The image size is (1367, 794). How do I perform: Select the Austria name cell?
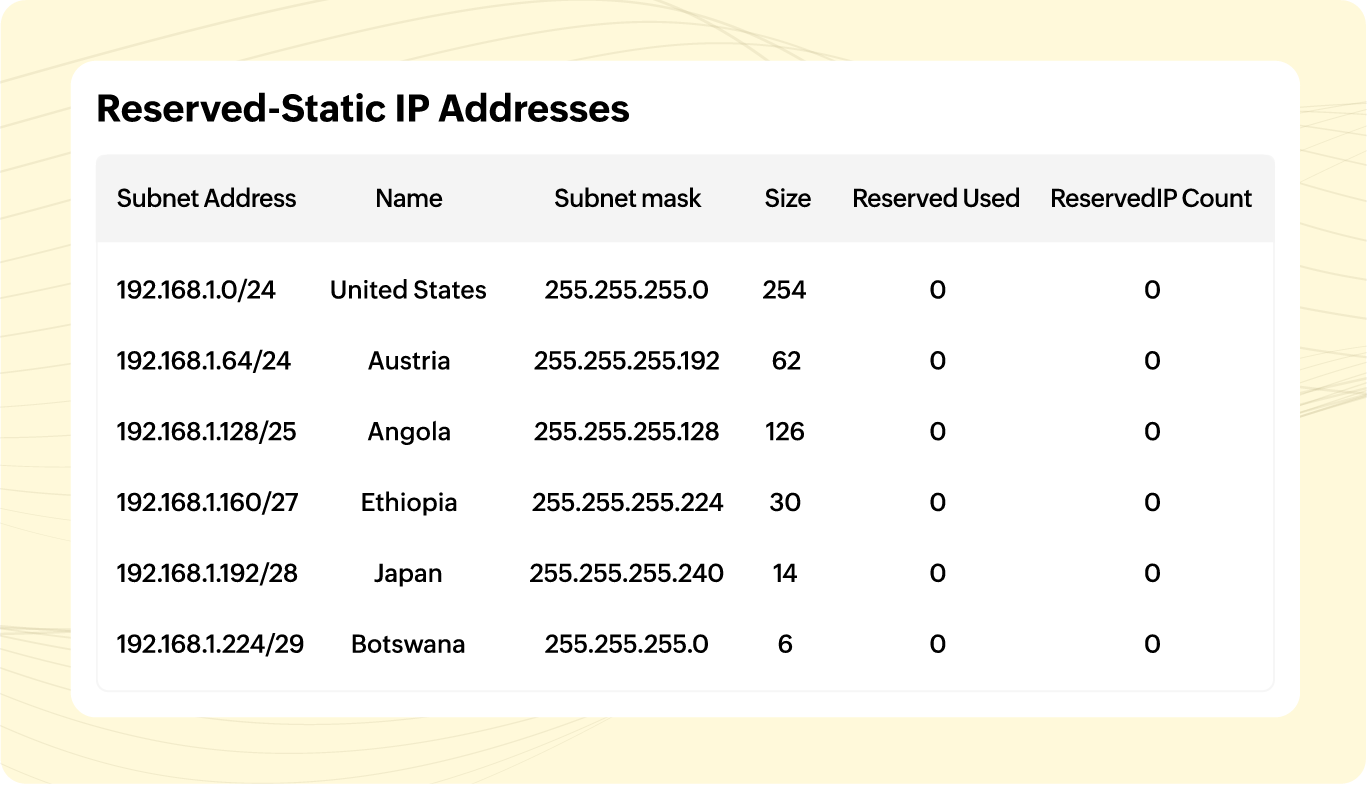[x=408, y=361]
